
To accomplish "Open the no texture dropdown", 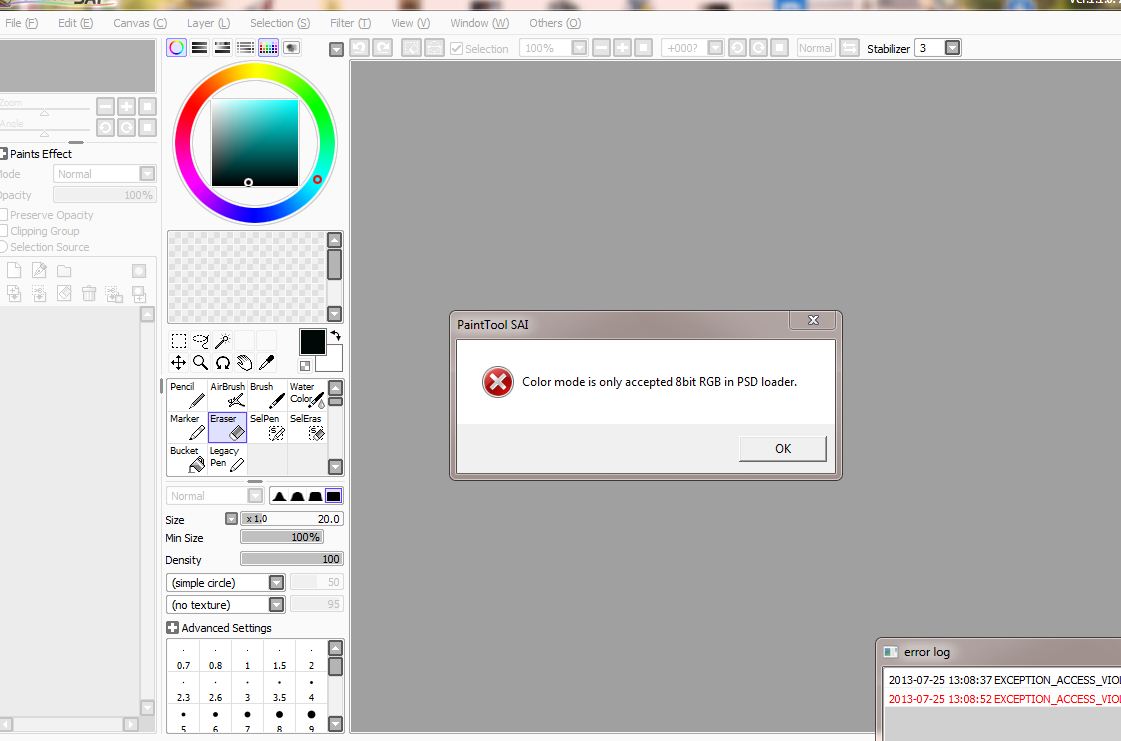I will pyautogui.click(x=277, y=605).
